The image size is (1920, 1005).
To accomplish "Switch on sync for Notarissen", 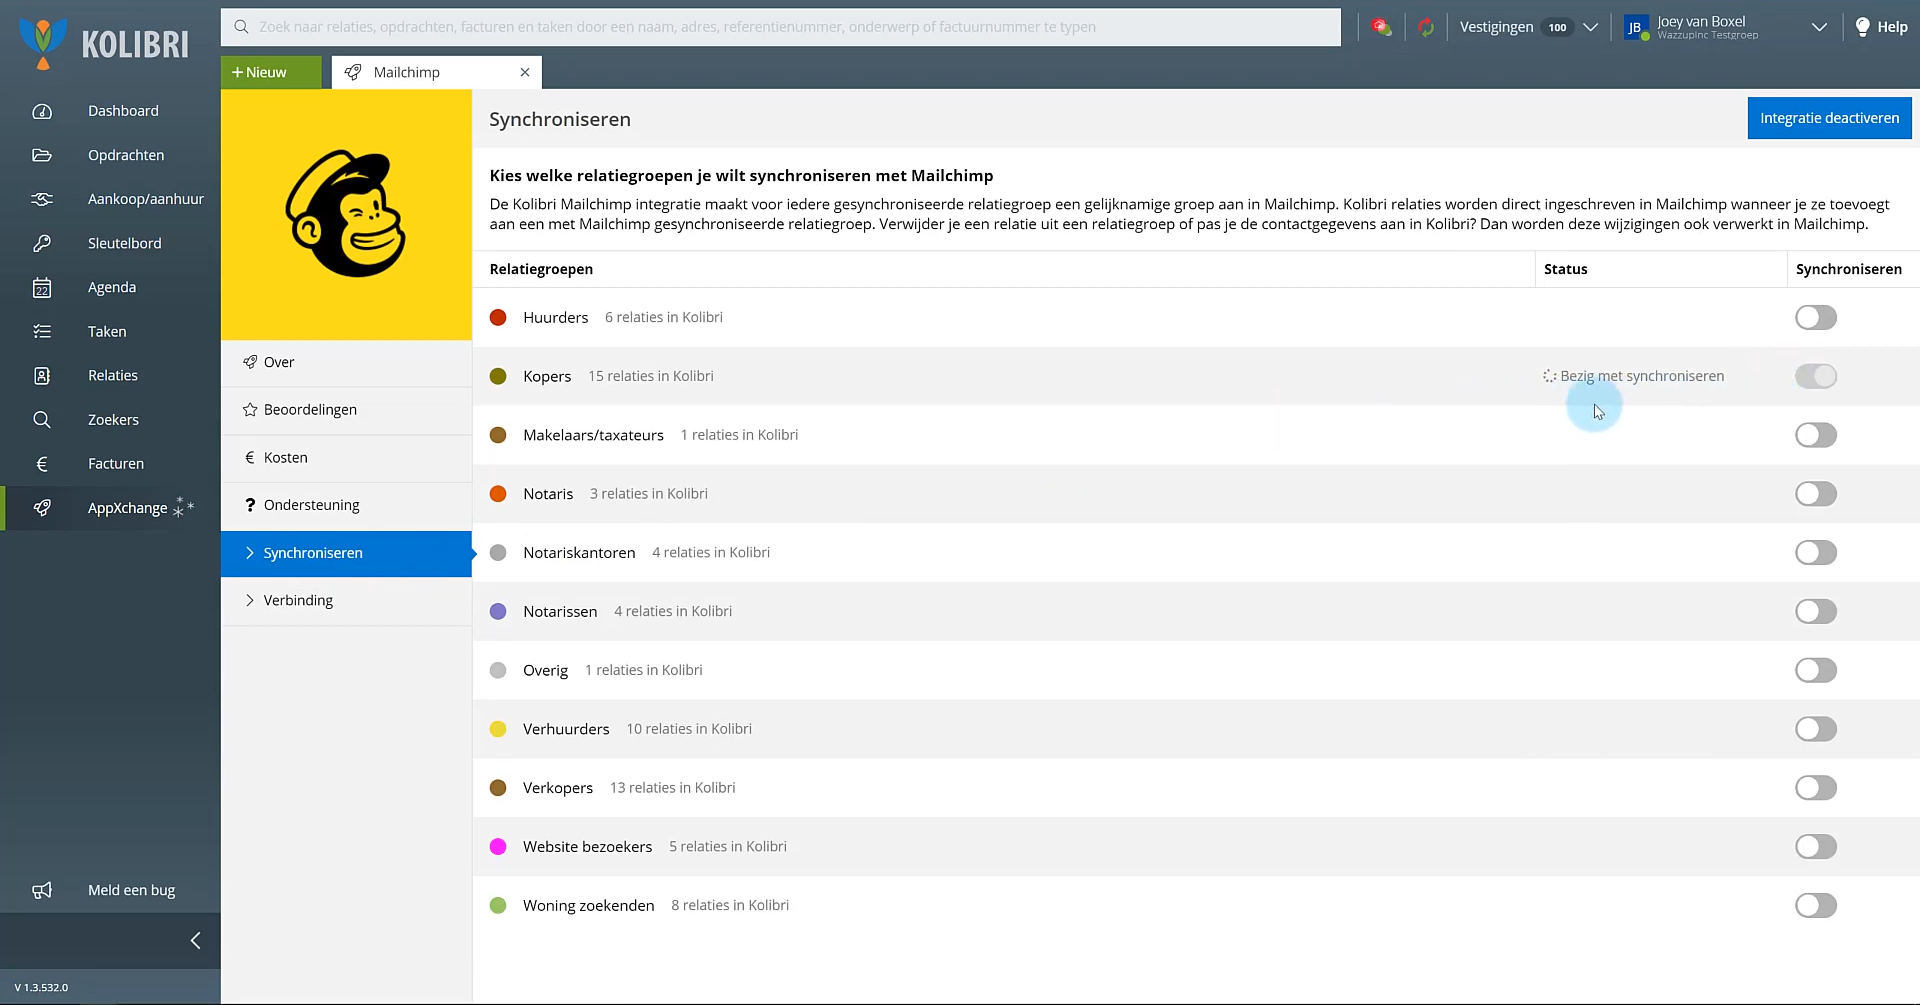I will pyautogui.click(x=1816, y=612).
